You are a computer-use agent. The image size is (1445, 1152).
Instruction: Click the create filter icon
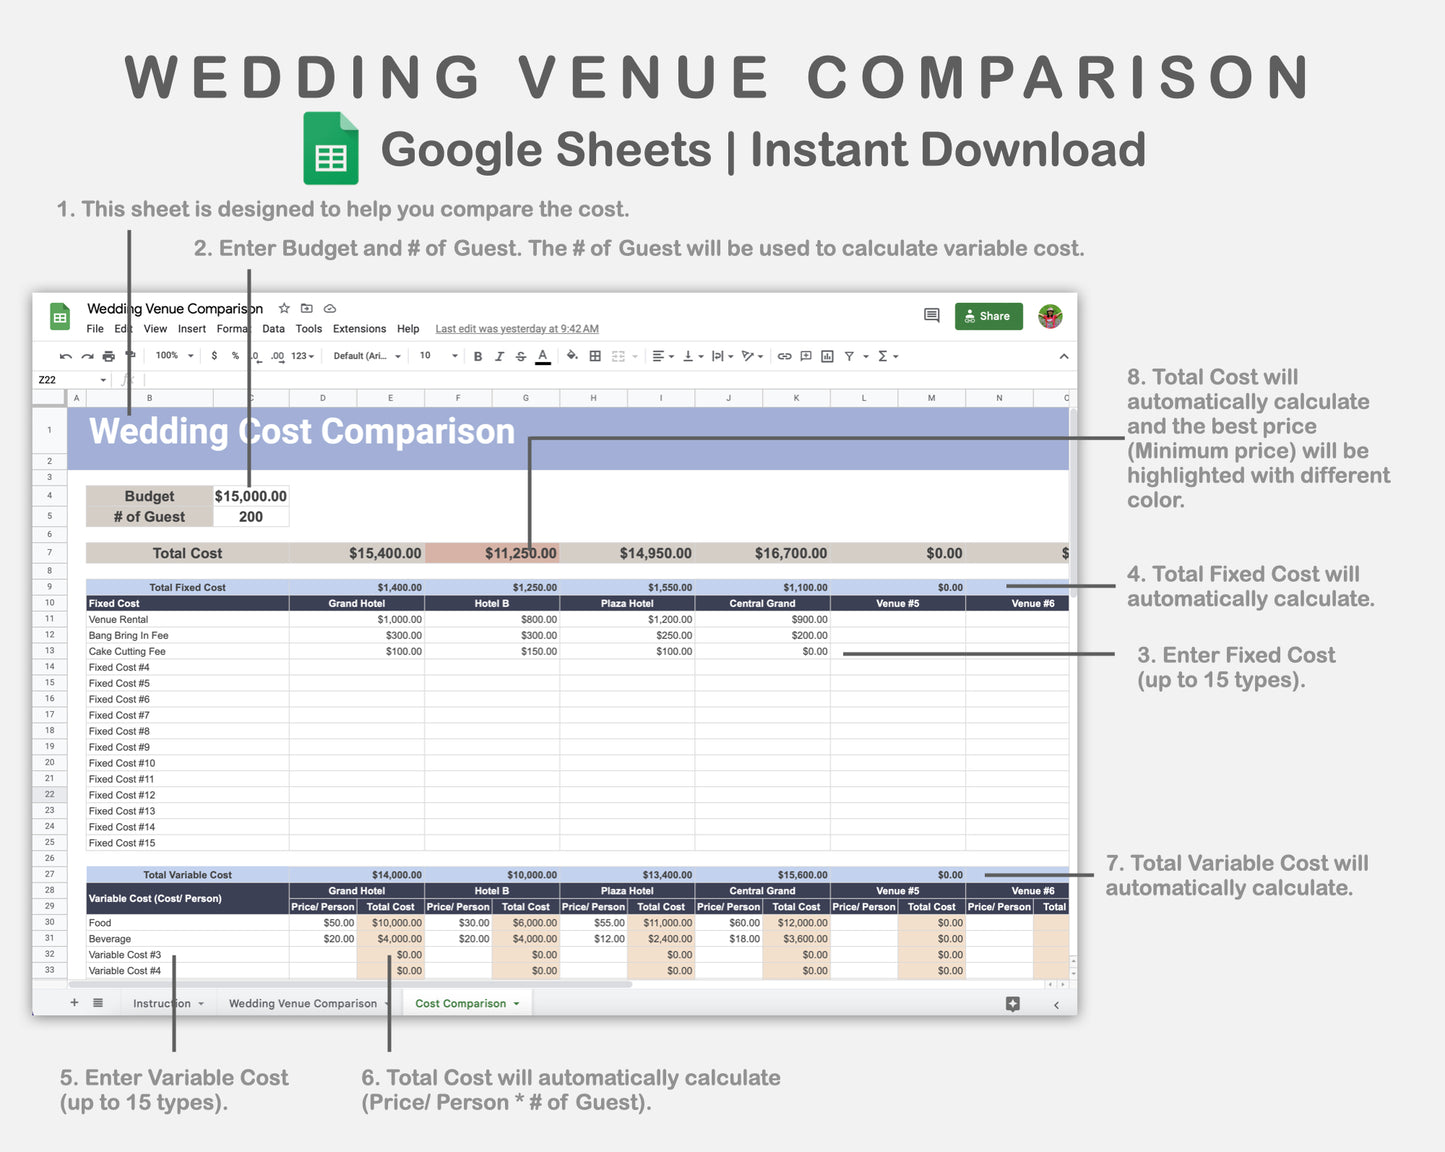850,355
